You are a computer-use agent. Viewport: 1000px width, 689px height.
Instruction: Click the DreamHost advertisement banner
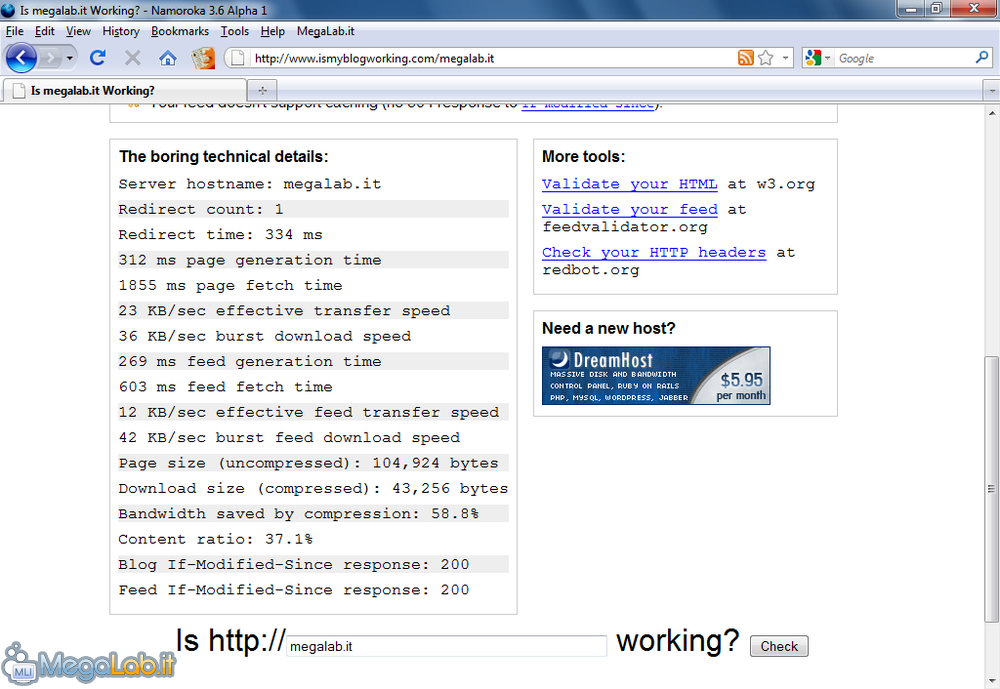(656, 376)
